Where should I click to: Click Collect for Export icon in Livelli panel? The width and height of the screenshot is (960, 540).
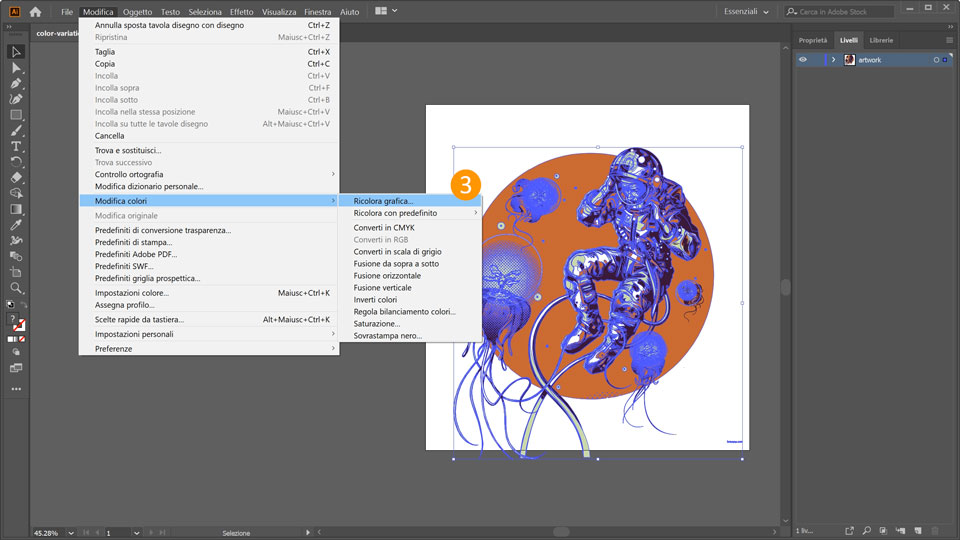(849, 531)
